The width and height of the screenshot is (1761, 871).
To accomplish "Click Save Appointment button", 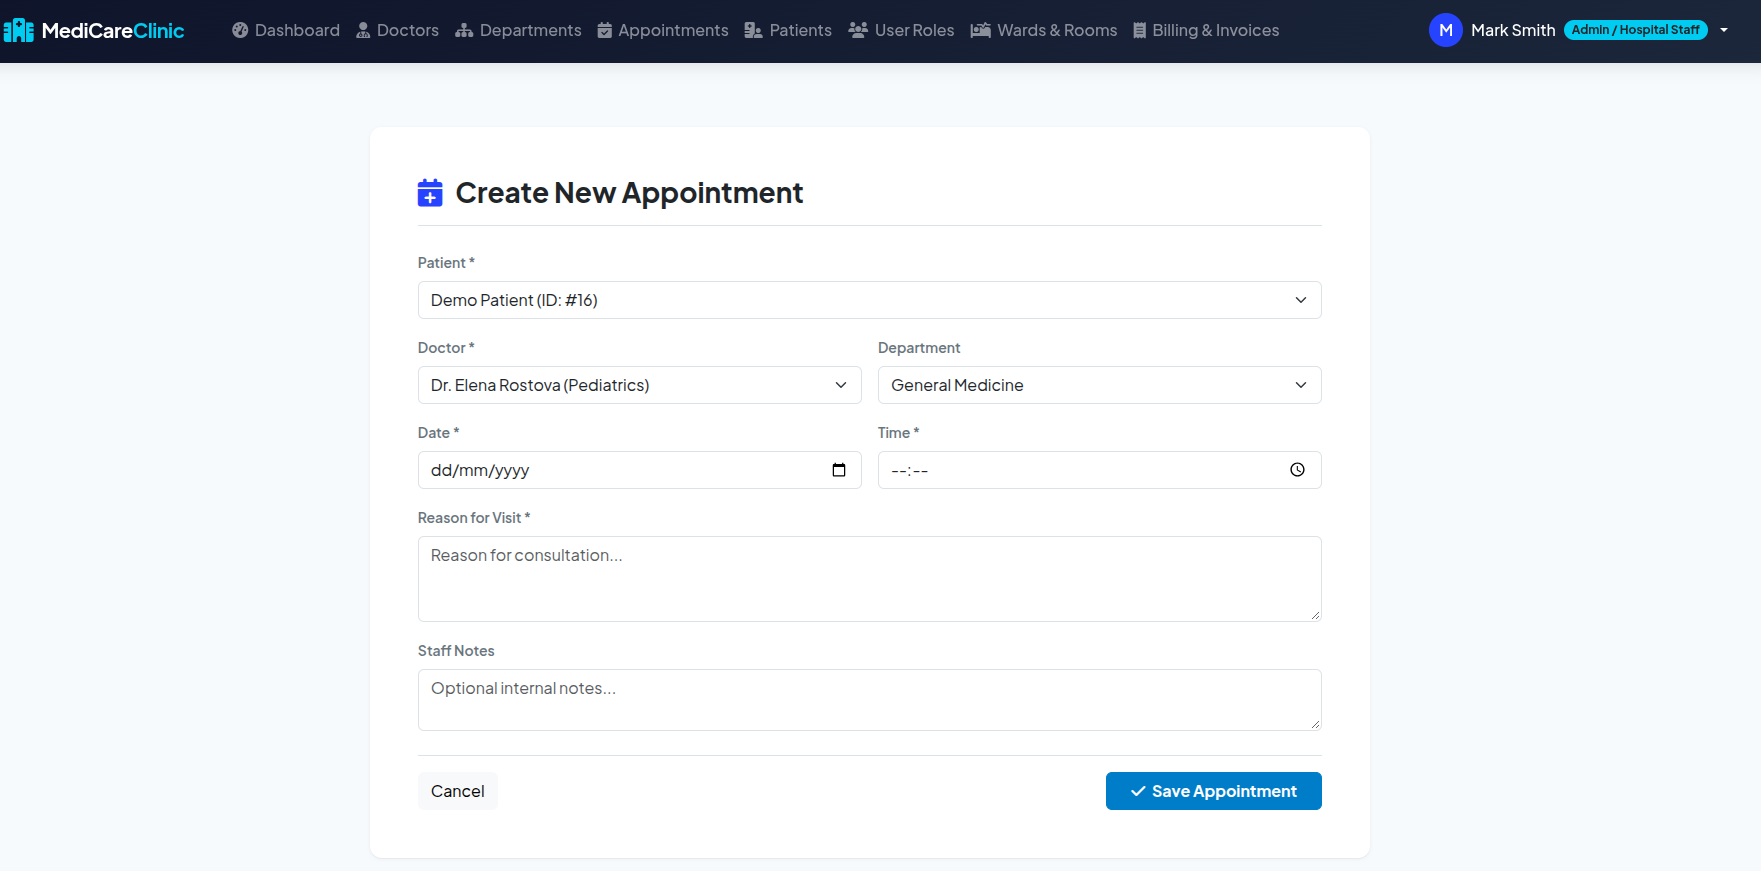I will 1213,791.
